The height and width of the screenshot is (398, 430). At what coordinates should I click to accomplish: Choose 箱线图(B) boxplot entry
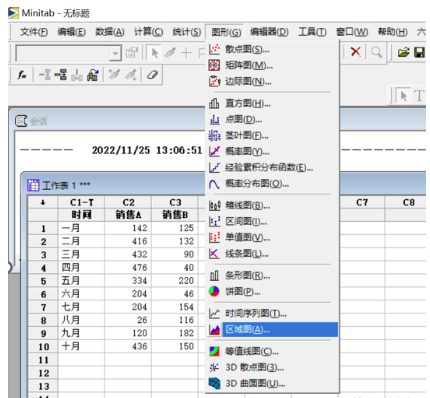tap(272, 205)
